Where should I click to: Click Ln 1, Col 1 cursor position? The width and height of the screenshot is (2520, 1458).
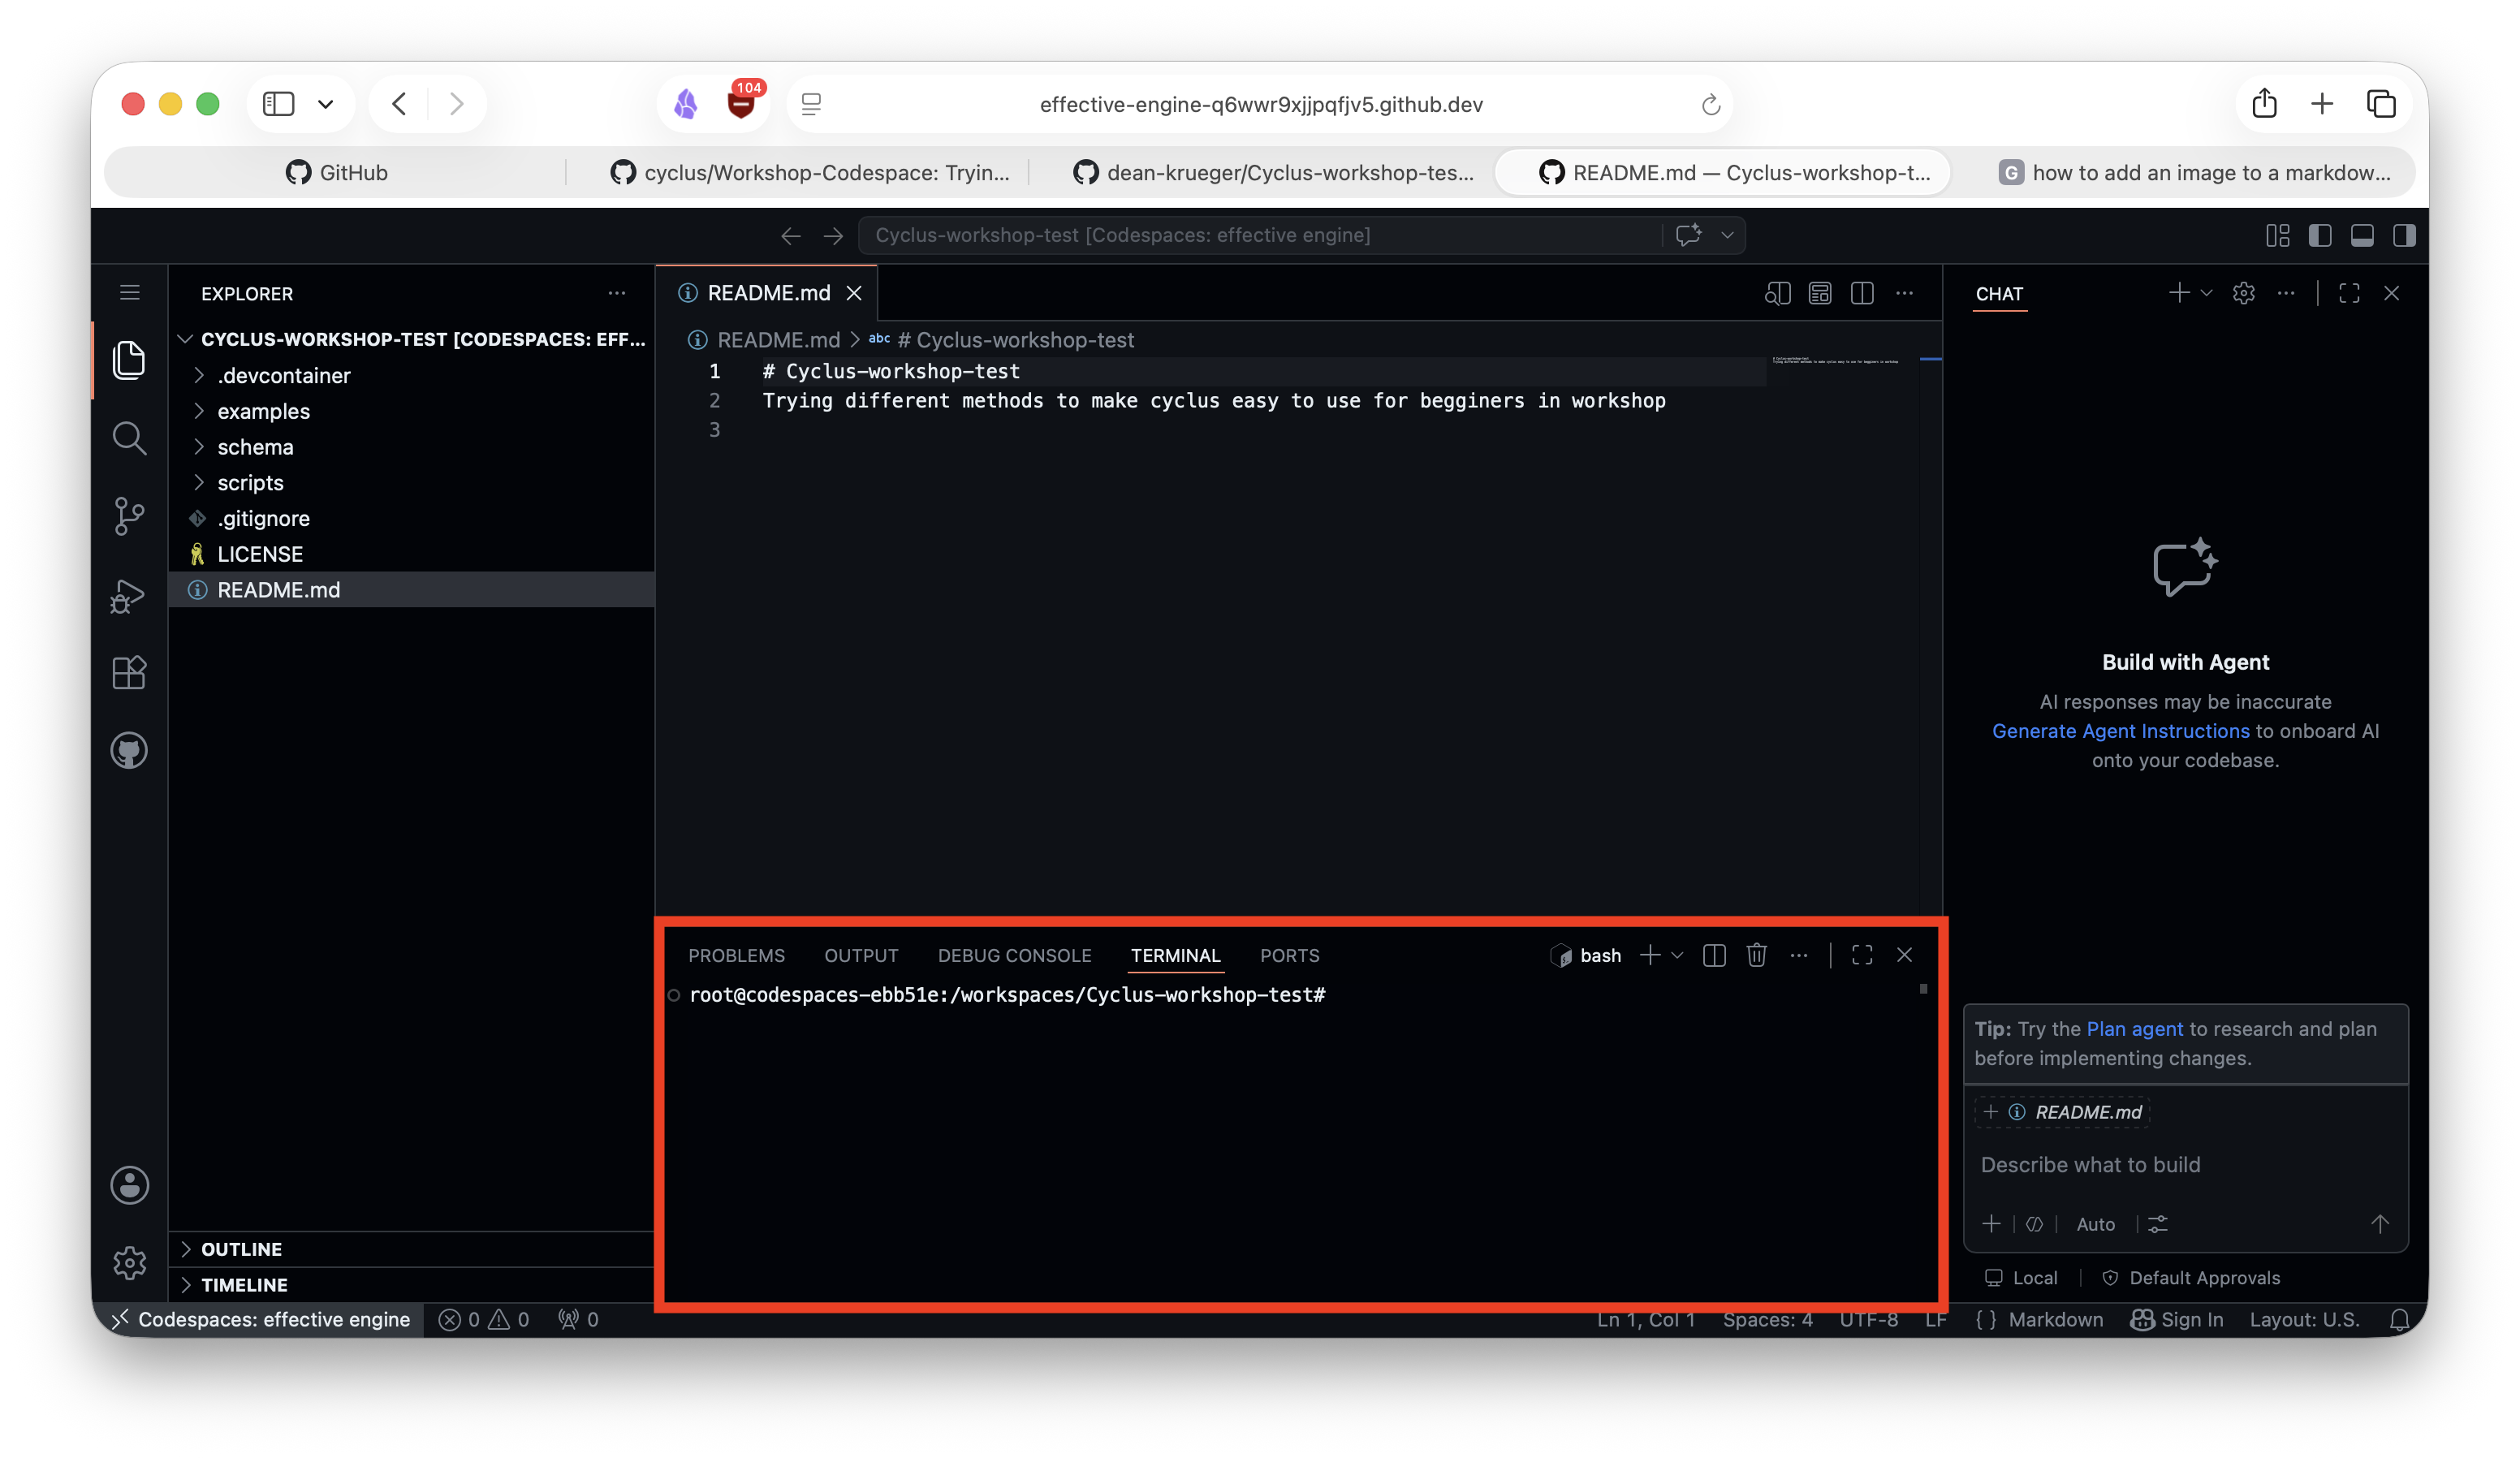pos(1646,1320)
